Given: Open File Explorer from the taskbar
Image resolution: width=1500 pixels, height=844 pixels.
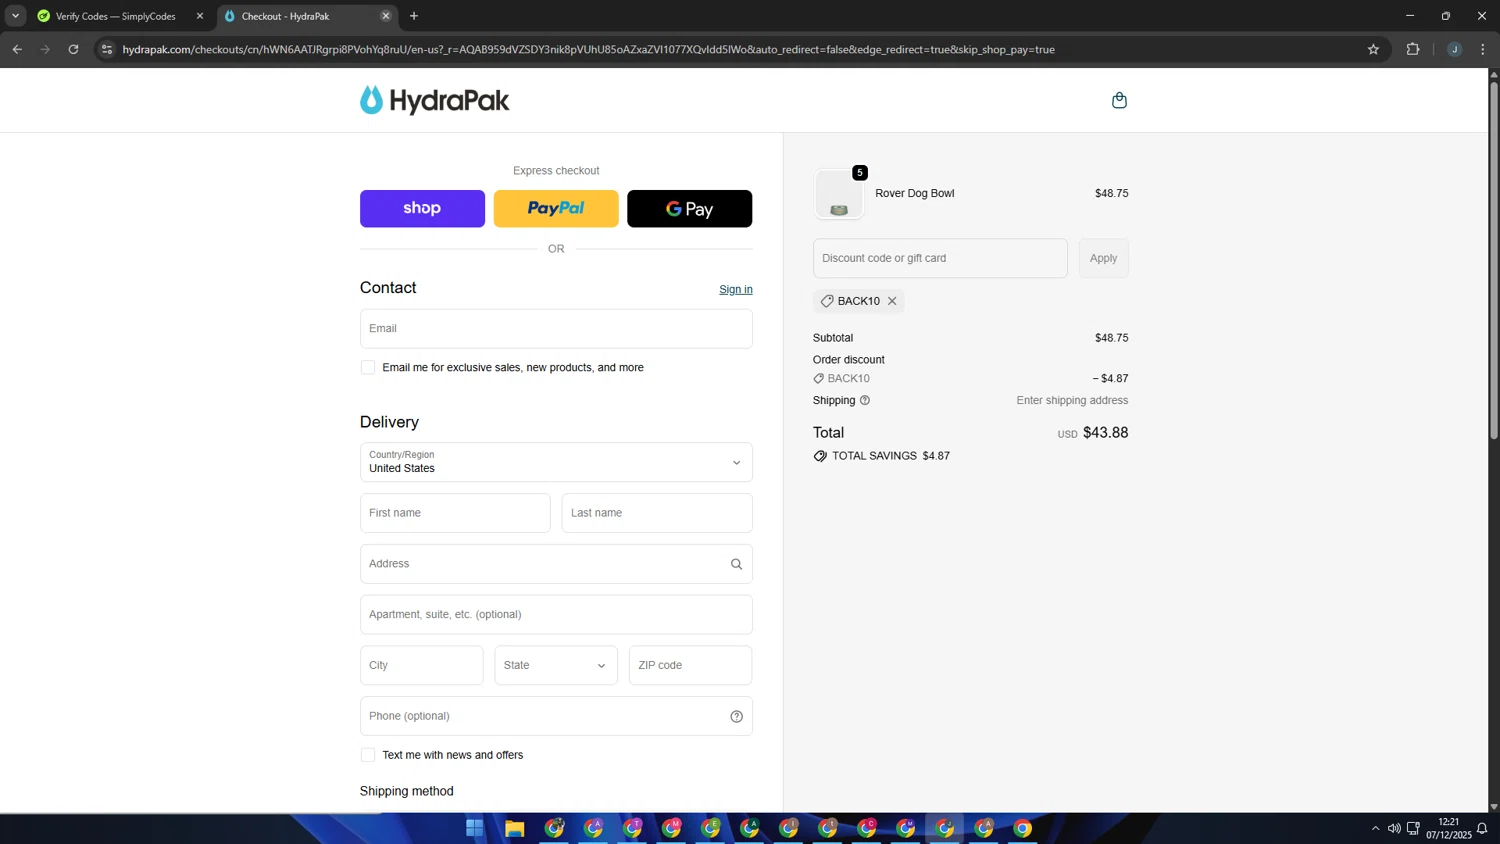Looking at the screenshot, I should pos(514,828).
